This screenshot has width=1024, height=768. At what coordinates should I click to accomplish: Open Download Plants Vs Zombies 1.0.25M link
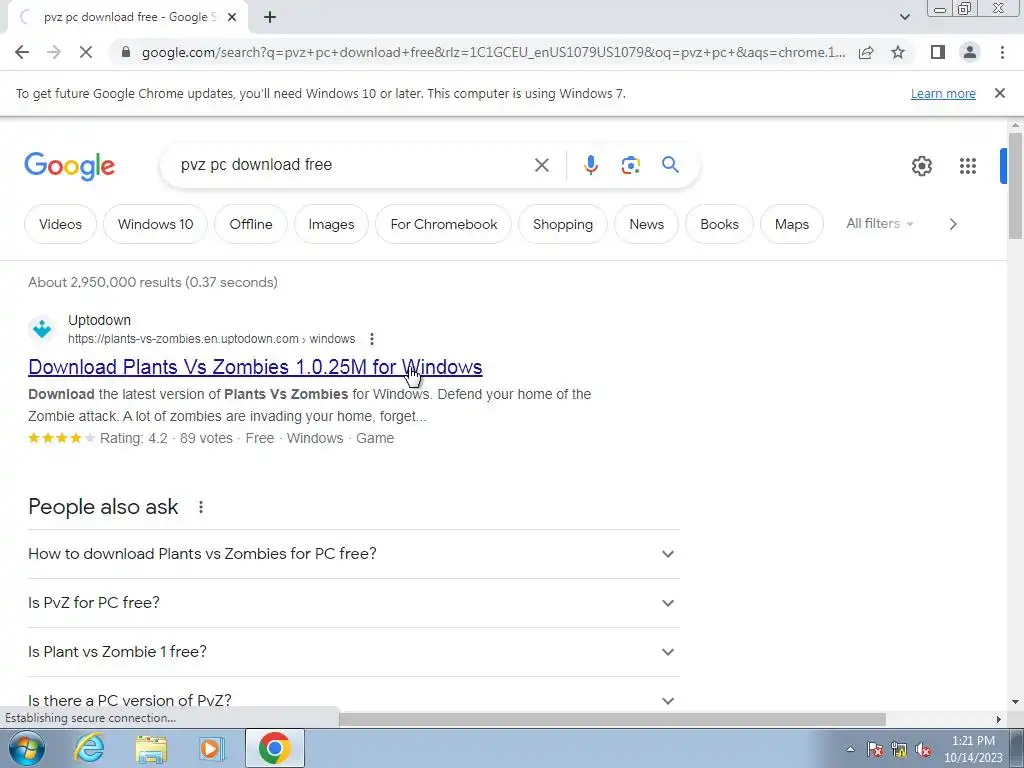(x=255, y=367)
